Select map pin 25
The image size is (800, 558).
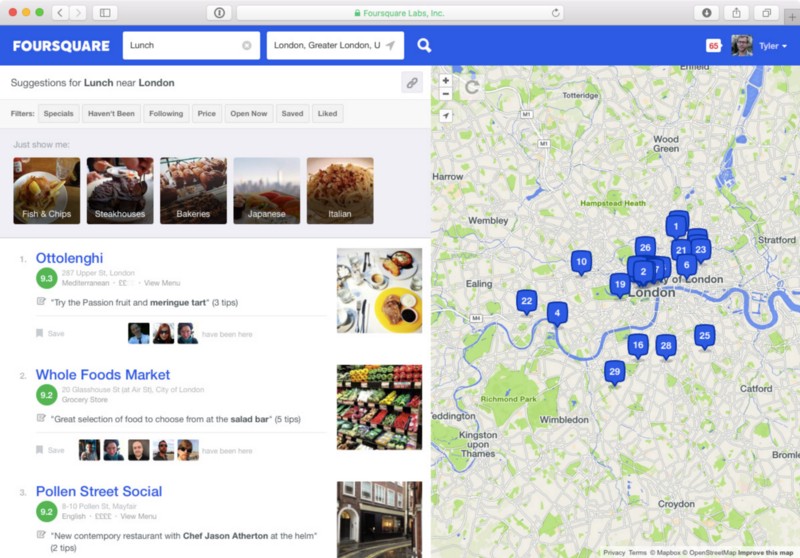pos(705,336)
